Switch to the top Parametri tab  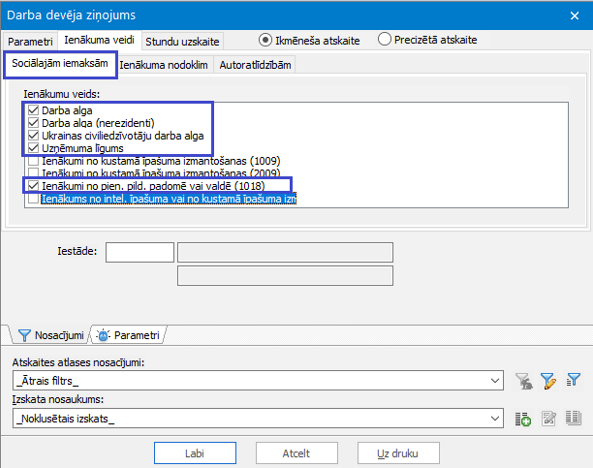(x=30, y=41)
